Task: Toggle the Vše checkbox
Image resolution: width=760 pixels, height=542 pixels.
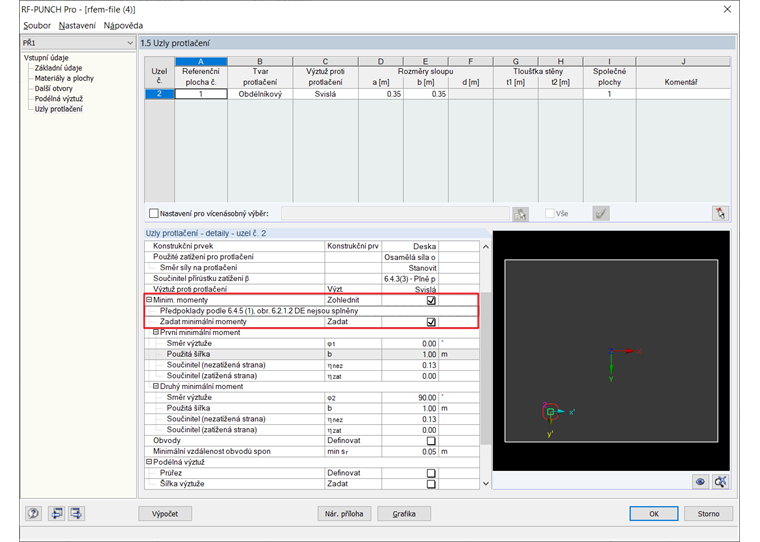Action: click(550, 213)
